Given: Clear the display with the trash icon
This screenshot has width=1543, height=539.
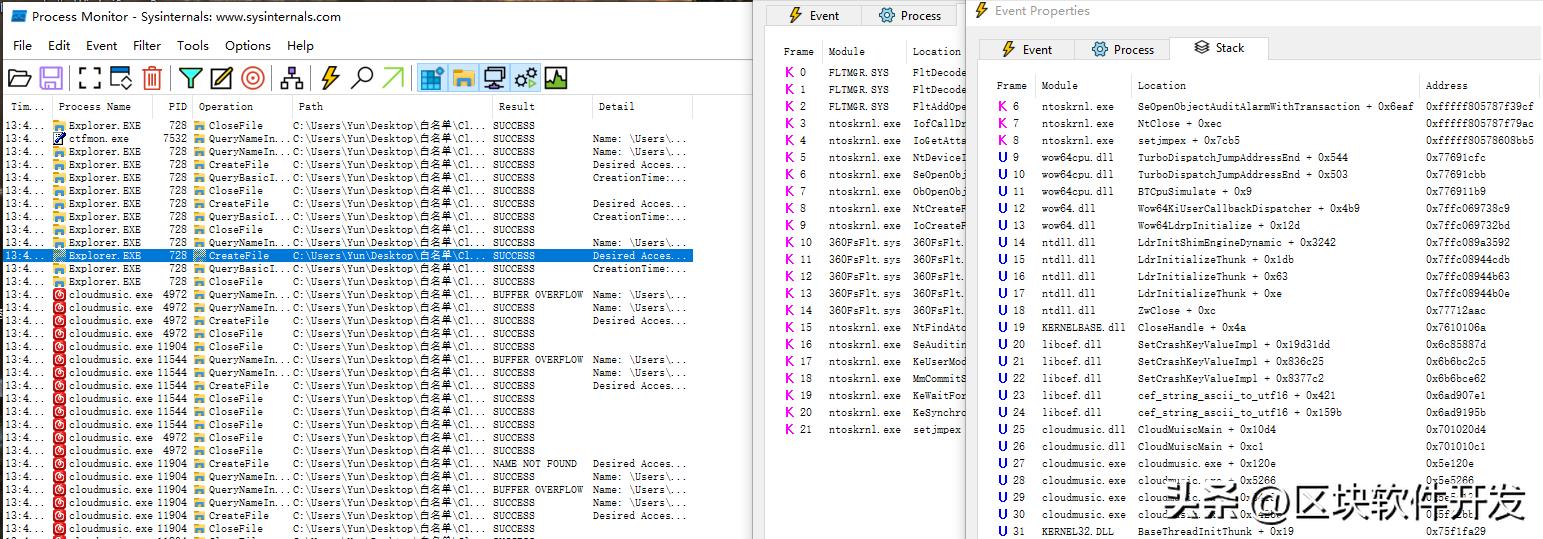Looking at the screenshot, I should [x=152, y=78].
